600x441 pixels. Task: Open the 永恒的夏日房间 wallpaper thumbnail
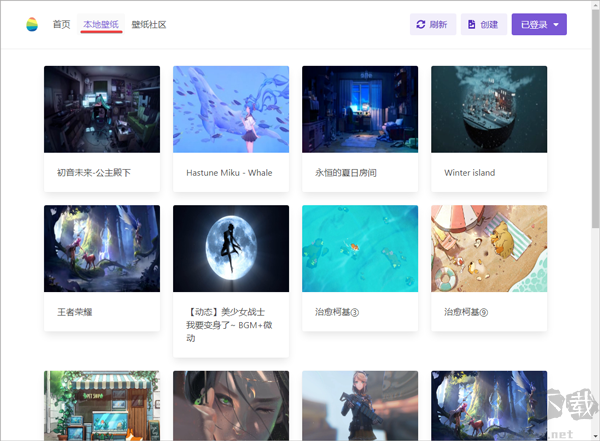360,109
